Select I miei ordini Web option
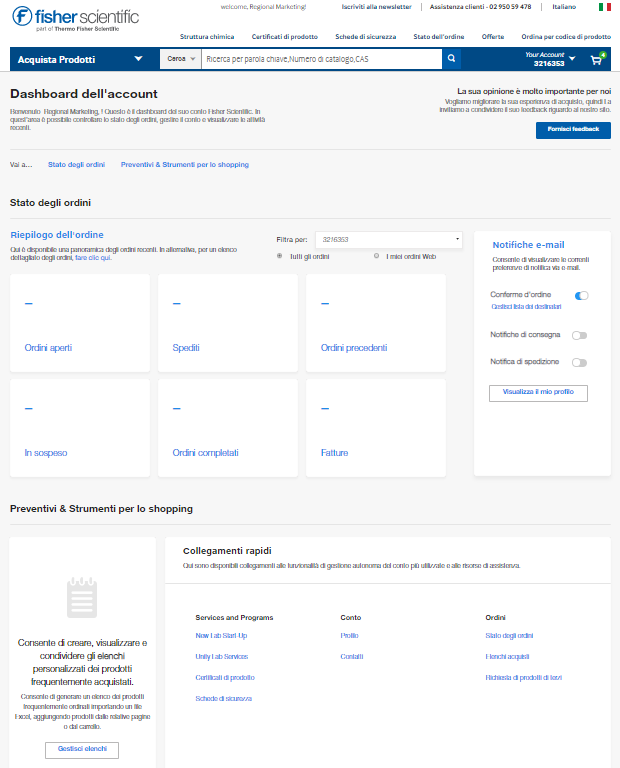The width and height of the screenshot is (620, 768). tap(376, 256)
